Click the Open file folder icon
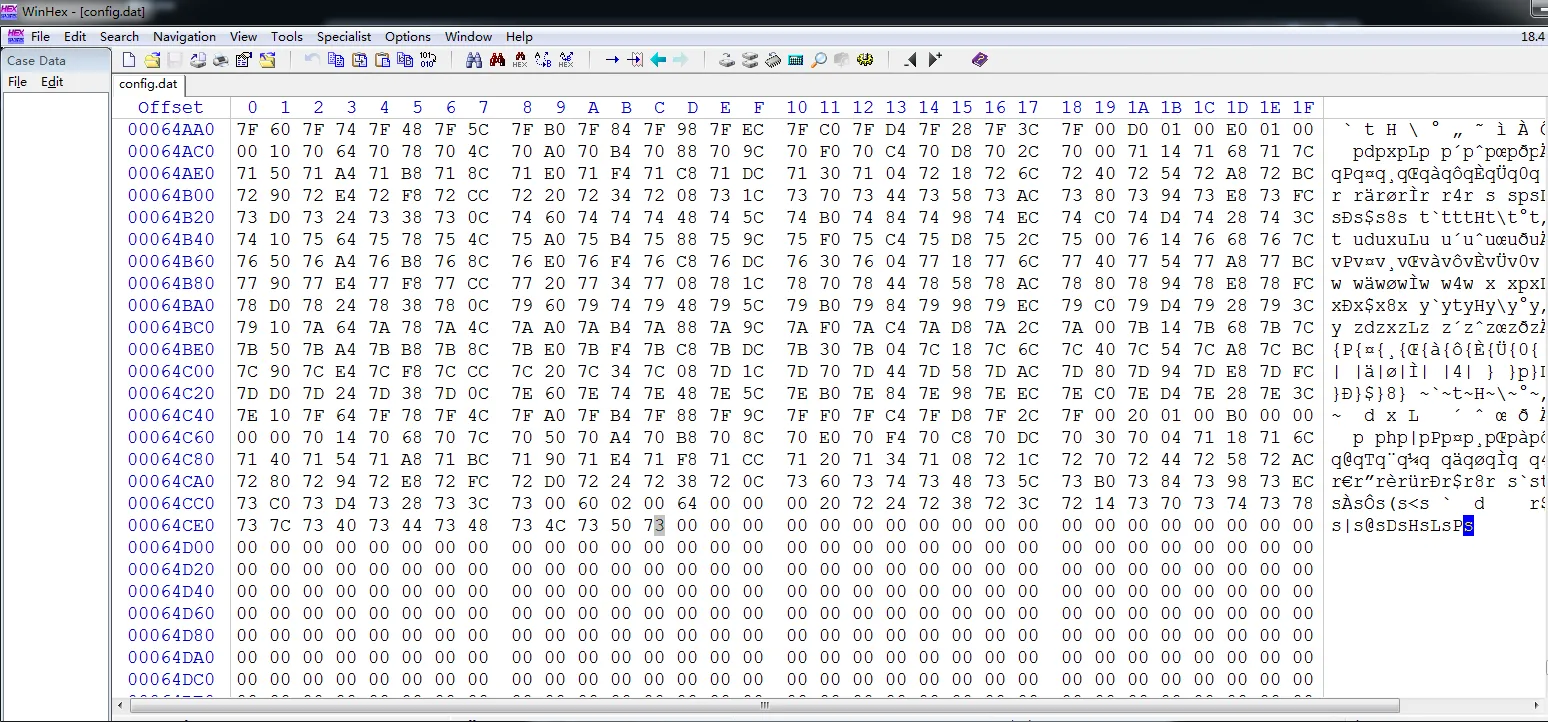 pyautogui.click(x=152, y=60)
